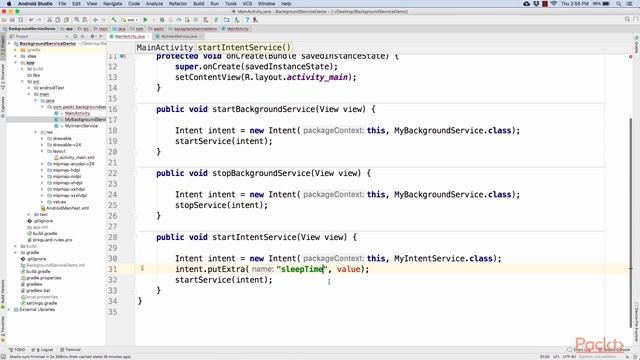The image size is (640, 360).
Task: Open the TODO tool window
Action: [x=17, y=350]
